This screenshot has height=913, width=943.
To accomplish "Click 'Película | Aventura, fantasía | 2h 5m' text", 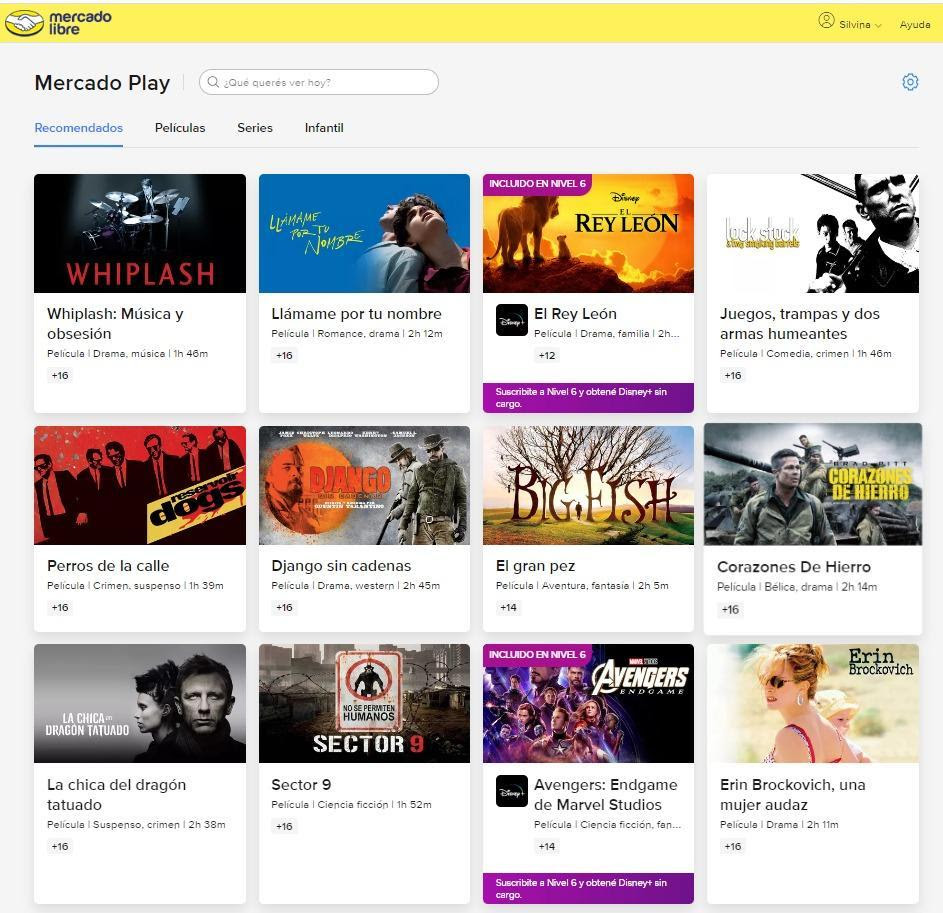I will click(x=582, y=585).
